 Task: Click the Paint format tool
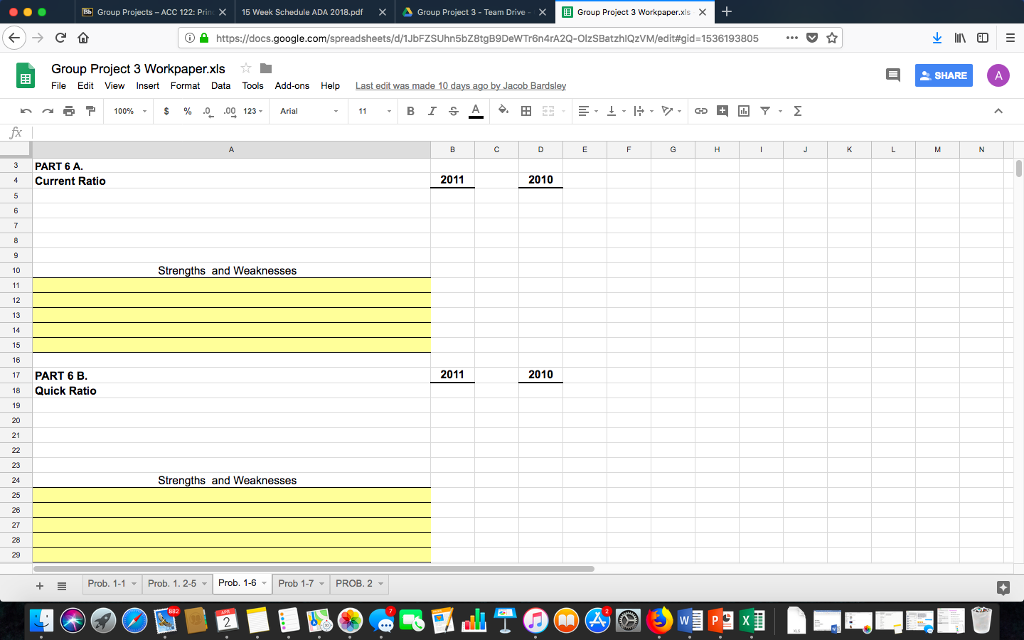[91, 111]
